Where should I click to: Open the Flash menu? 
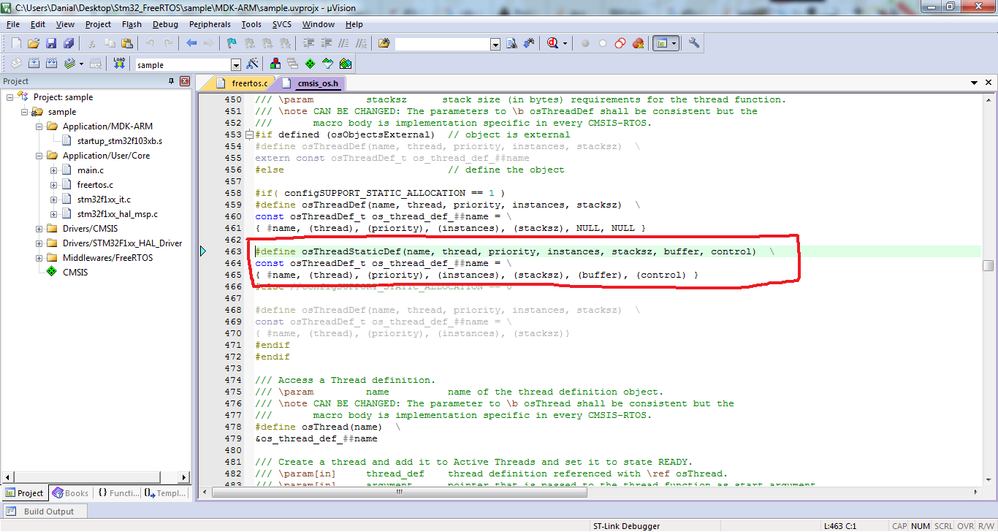131,24
